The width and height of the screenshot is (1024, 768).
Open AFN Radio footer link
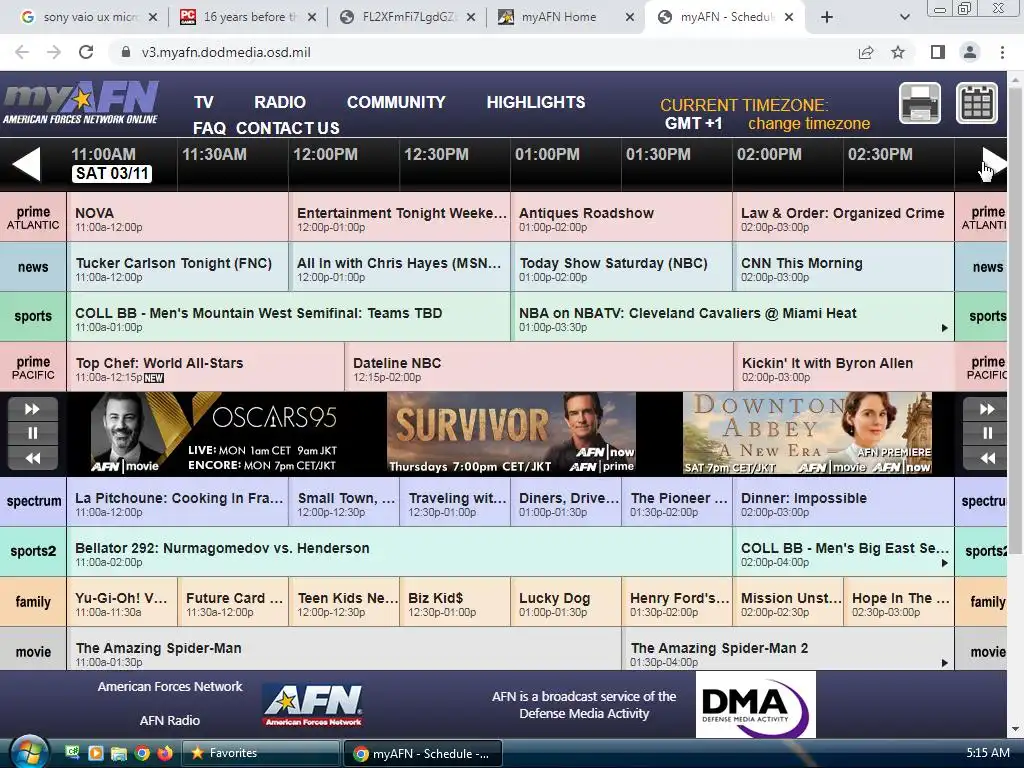[x=170, y=720]
